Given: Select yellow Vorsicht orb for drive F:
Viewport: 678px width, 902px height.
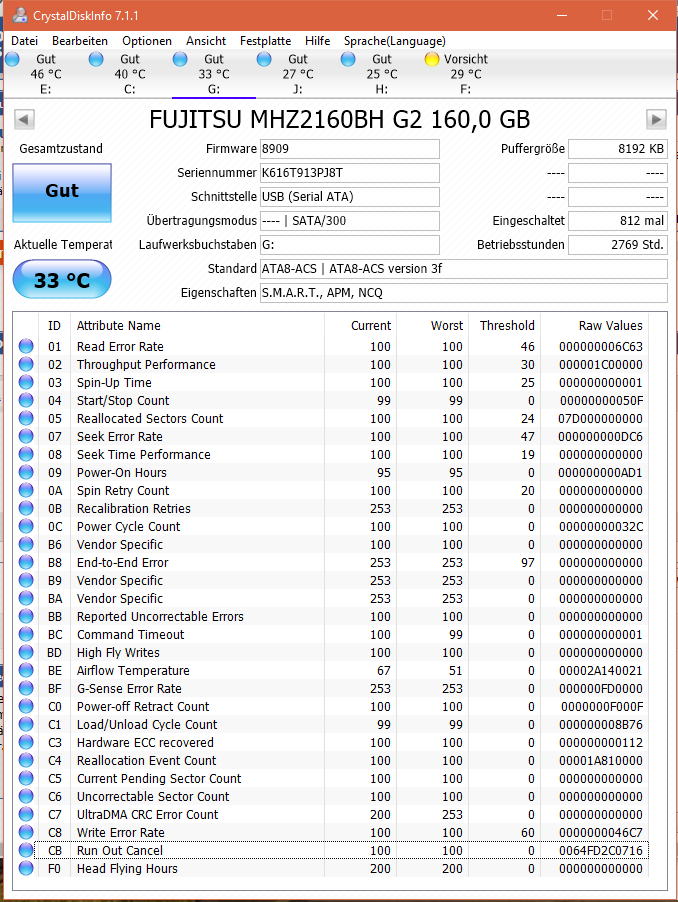Looking at the screenshot, I should pos(432,59).
